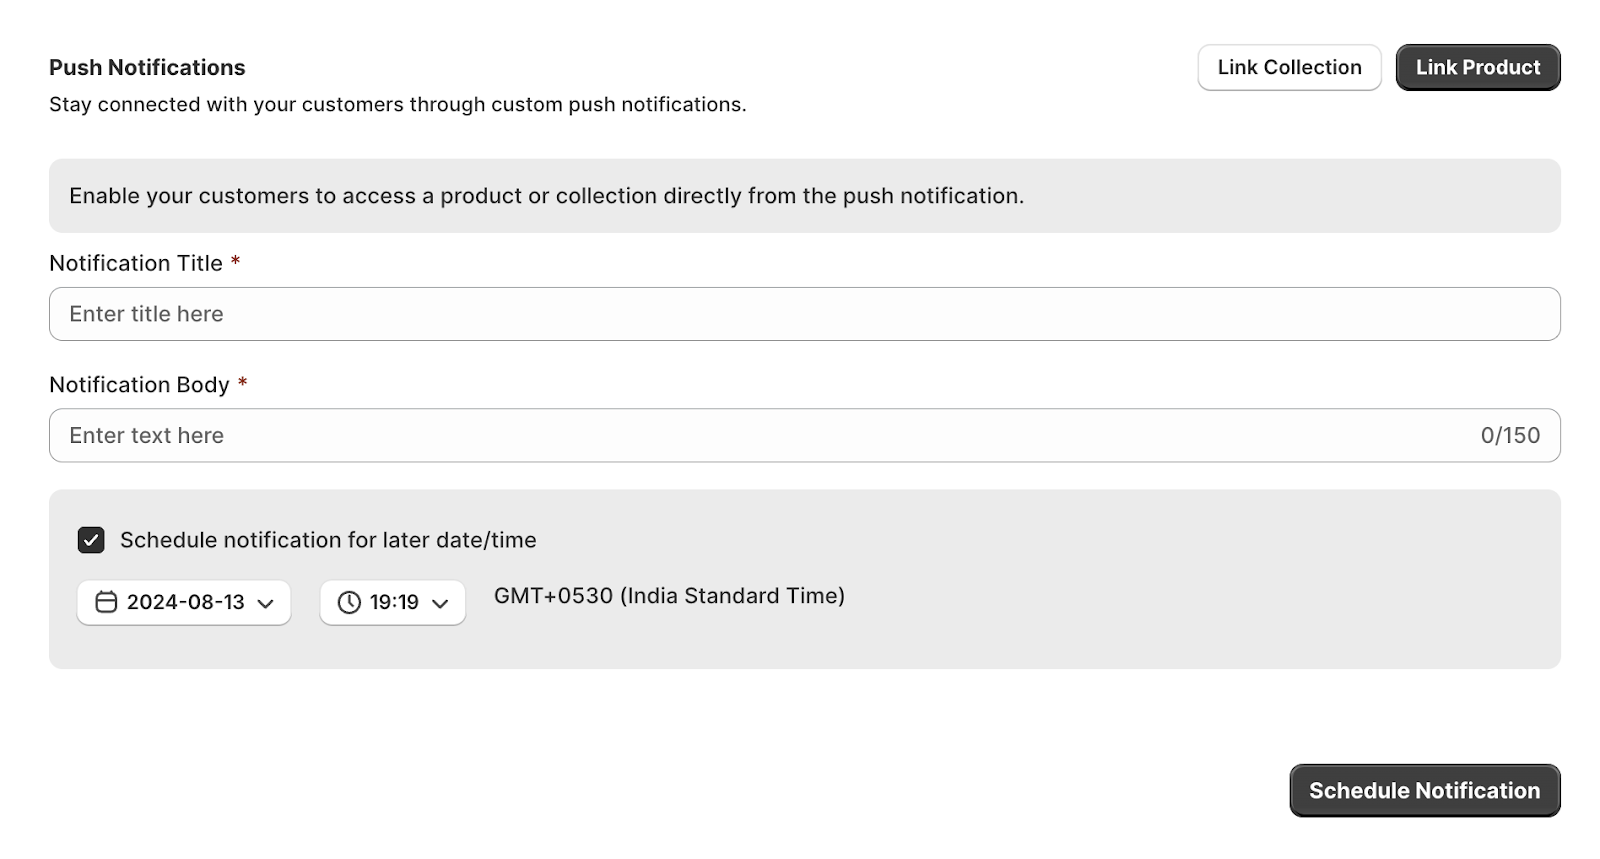Click the Push Notifications heading
Image resolution: width=1600 pixels, height=859 pixels.
pos(147,67)
